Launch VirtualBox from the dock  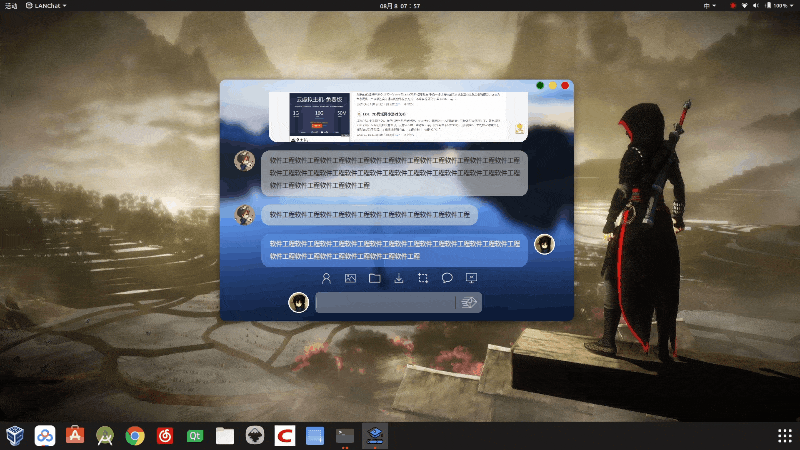pyautogui.click(x=15, y=436)
